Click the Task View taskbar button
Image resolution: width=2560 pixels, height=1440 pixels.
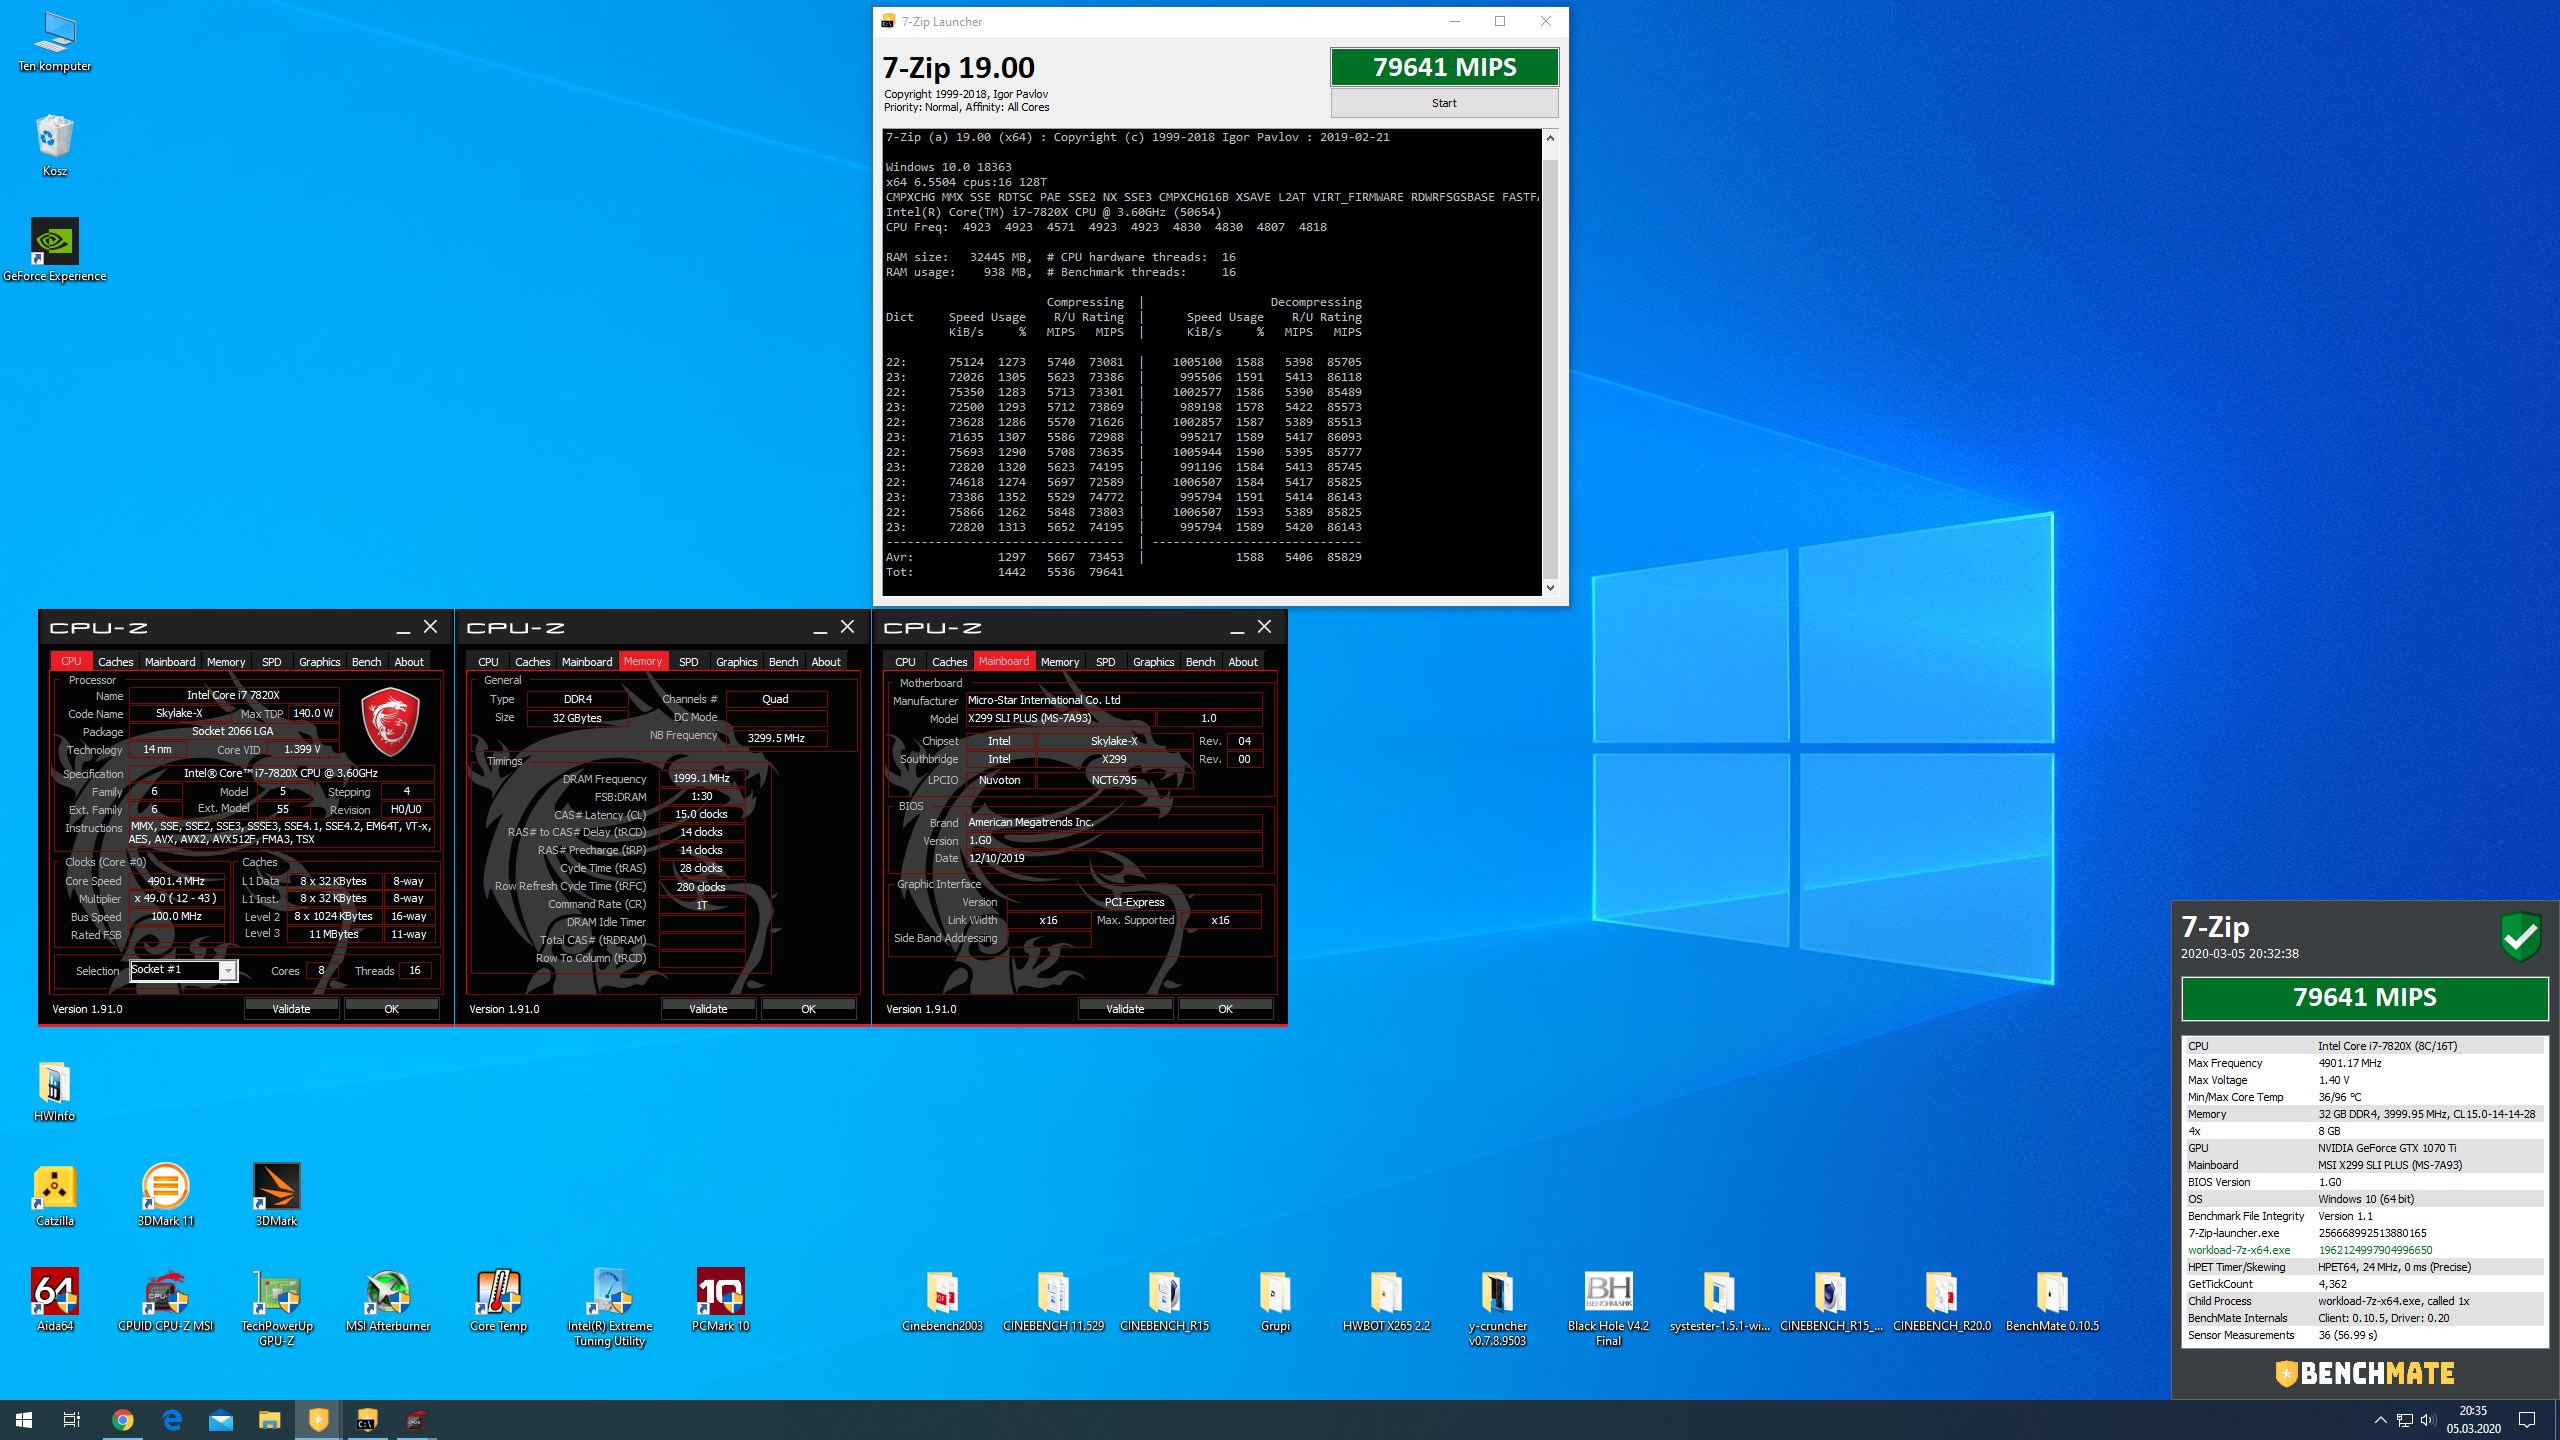coord(72,1420)
